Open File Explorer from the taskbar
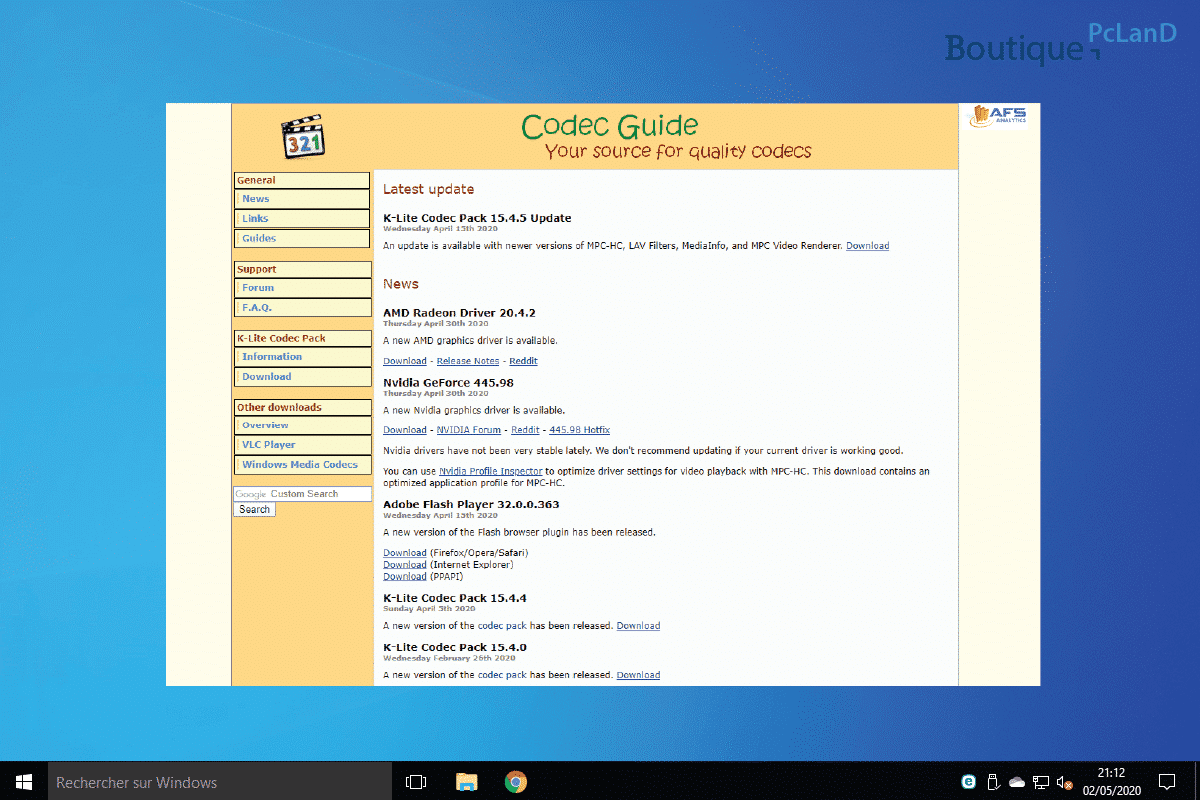This screenshot has height=800, width=1200. tap(466, 782)
